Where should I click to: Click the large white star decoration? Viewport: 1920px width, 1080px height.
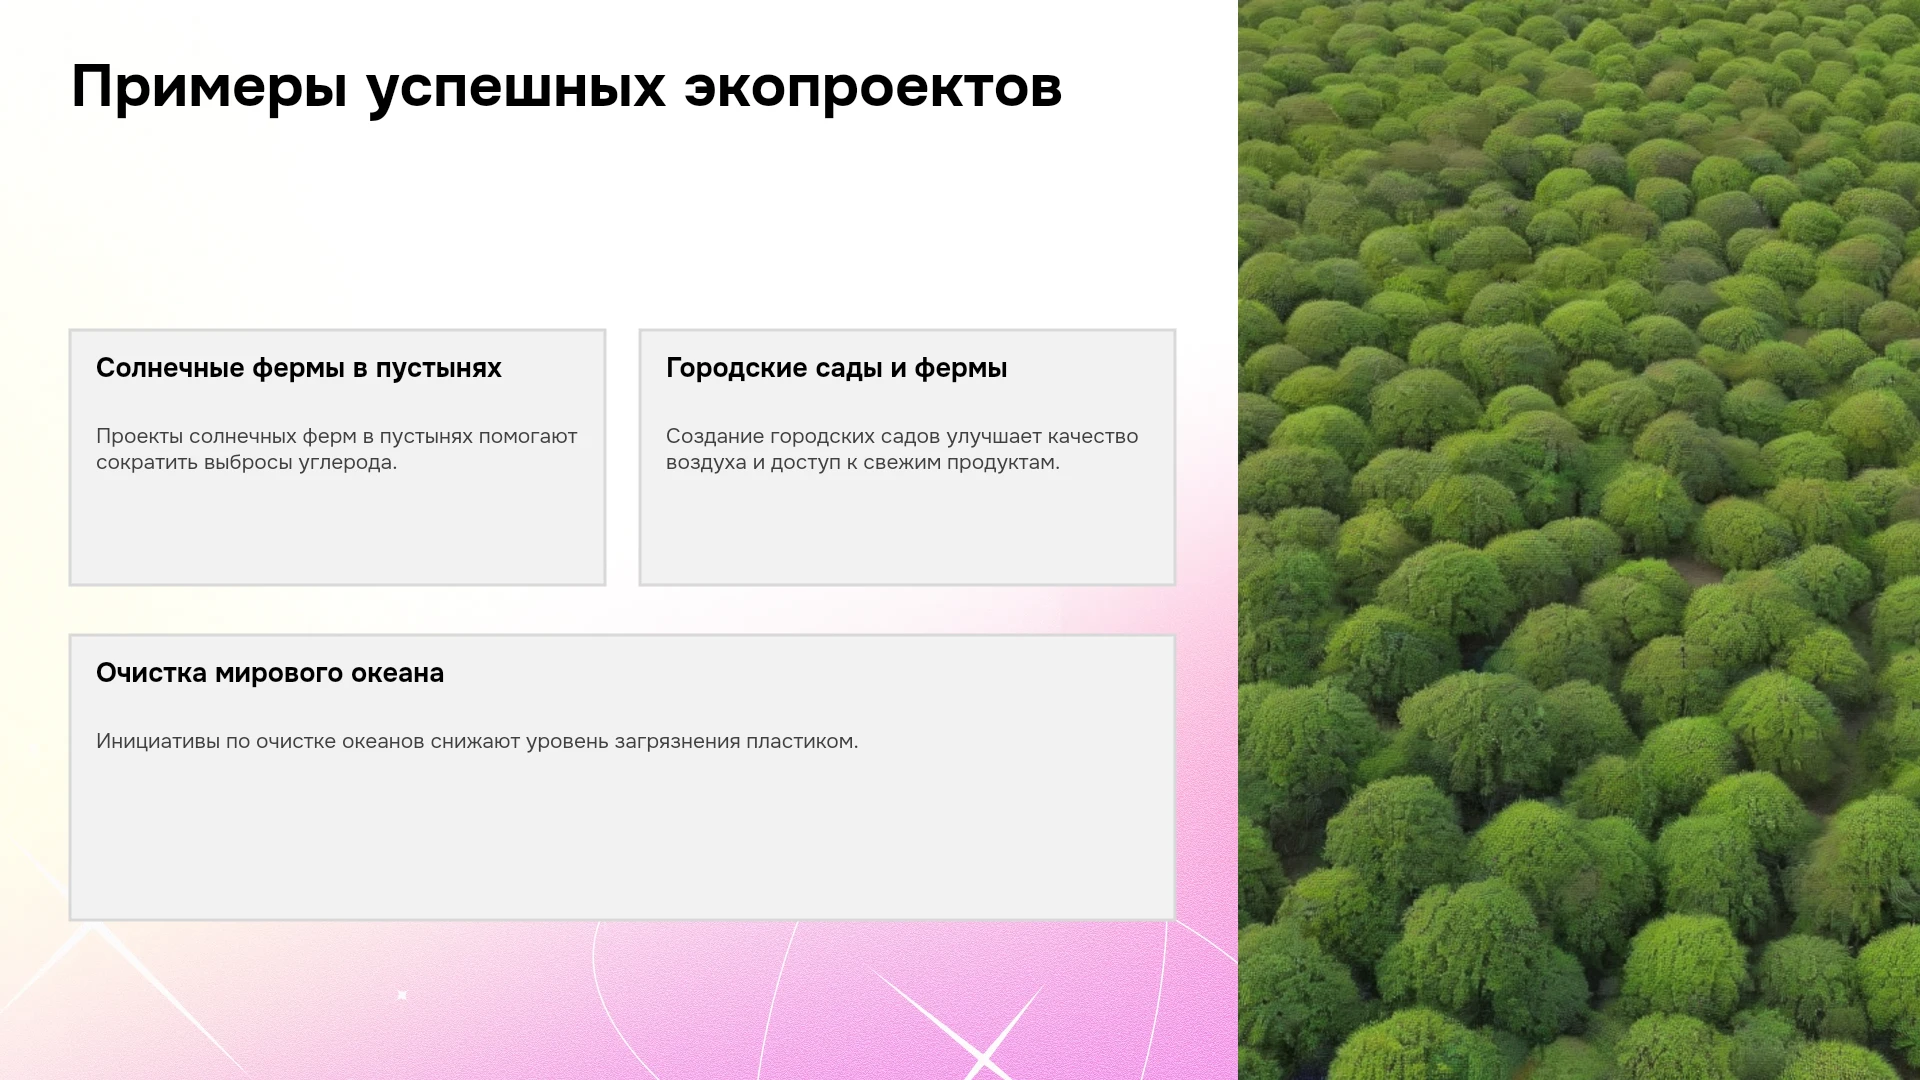(x=981, y=1054)
